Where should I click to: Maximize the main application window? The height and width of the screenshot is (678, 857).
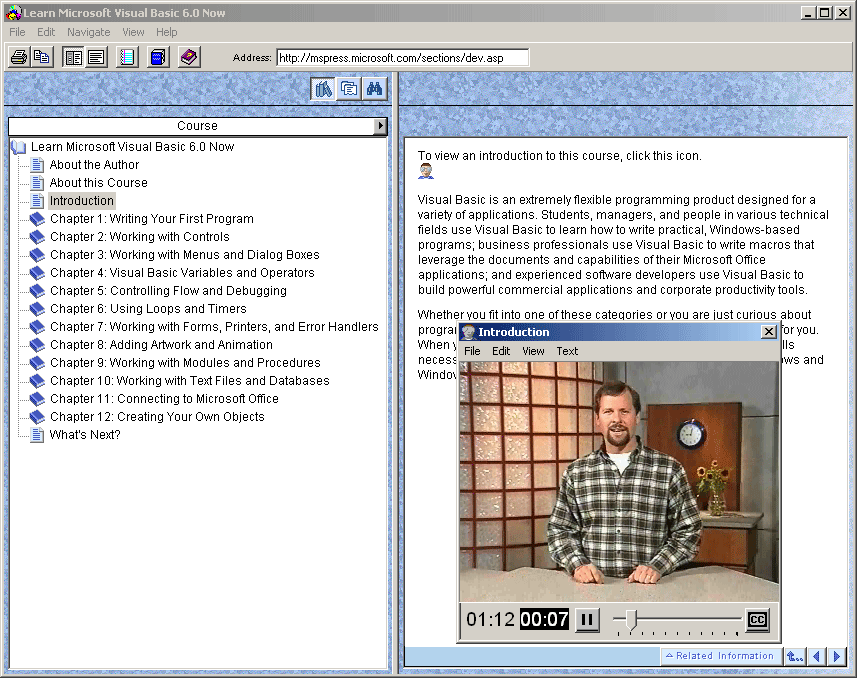pyautogui.click(x=825, y=13)
